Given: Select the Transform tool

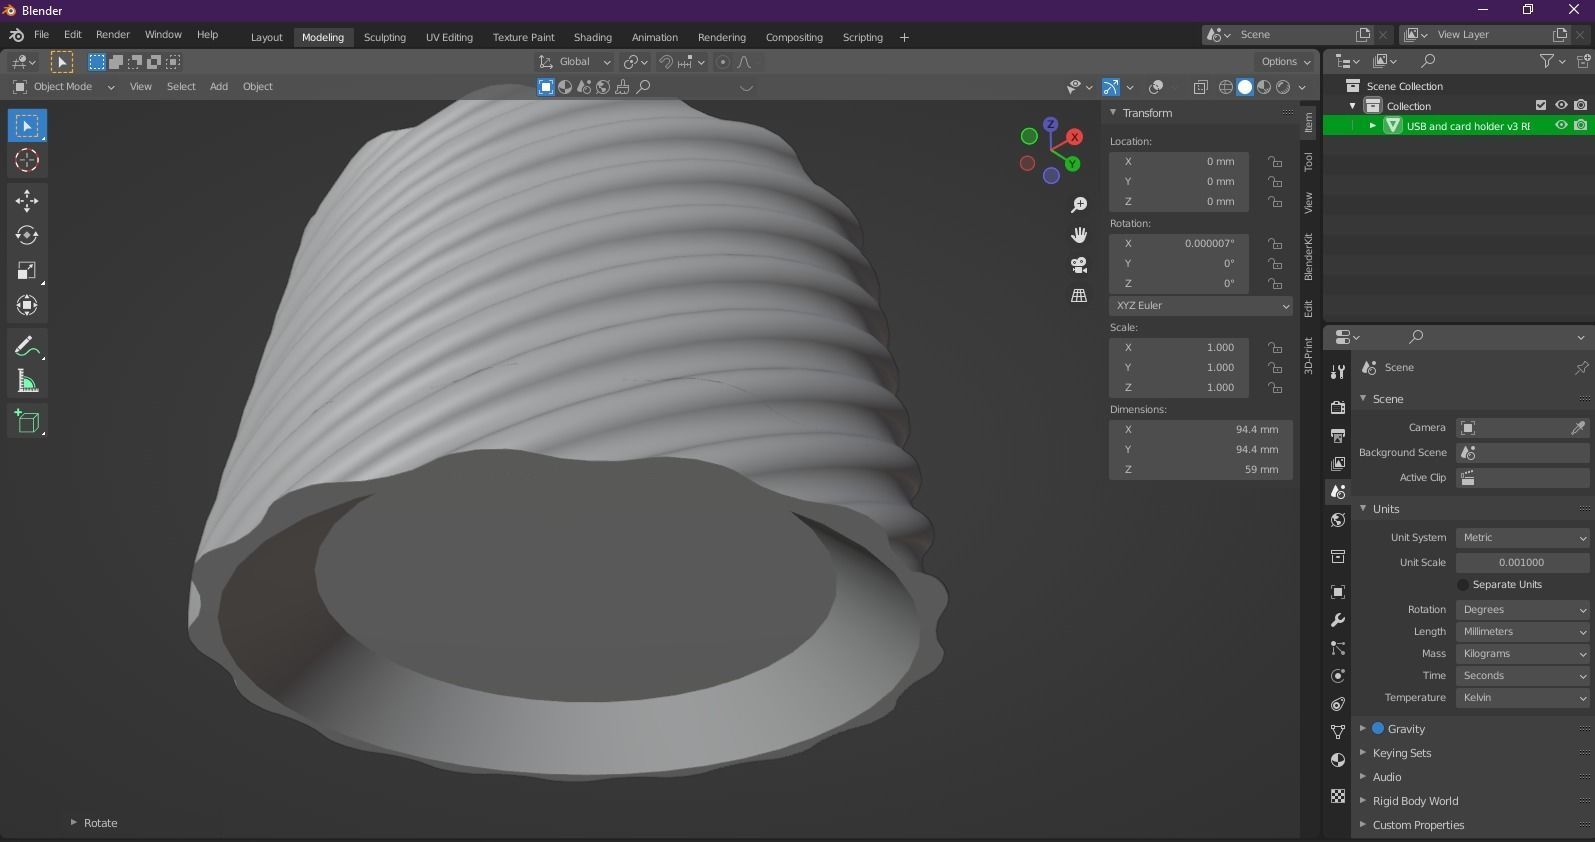Looking at the screenshot, I should click(x=27, y=305).
